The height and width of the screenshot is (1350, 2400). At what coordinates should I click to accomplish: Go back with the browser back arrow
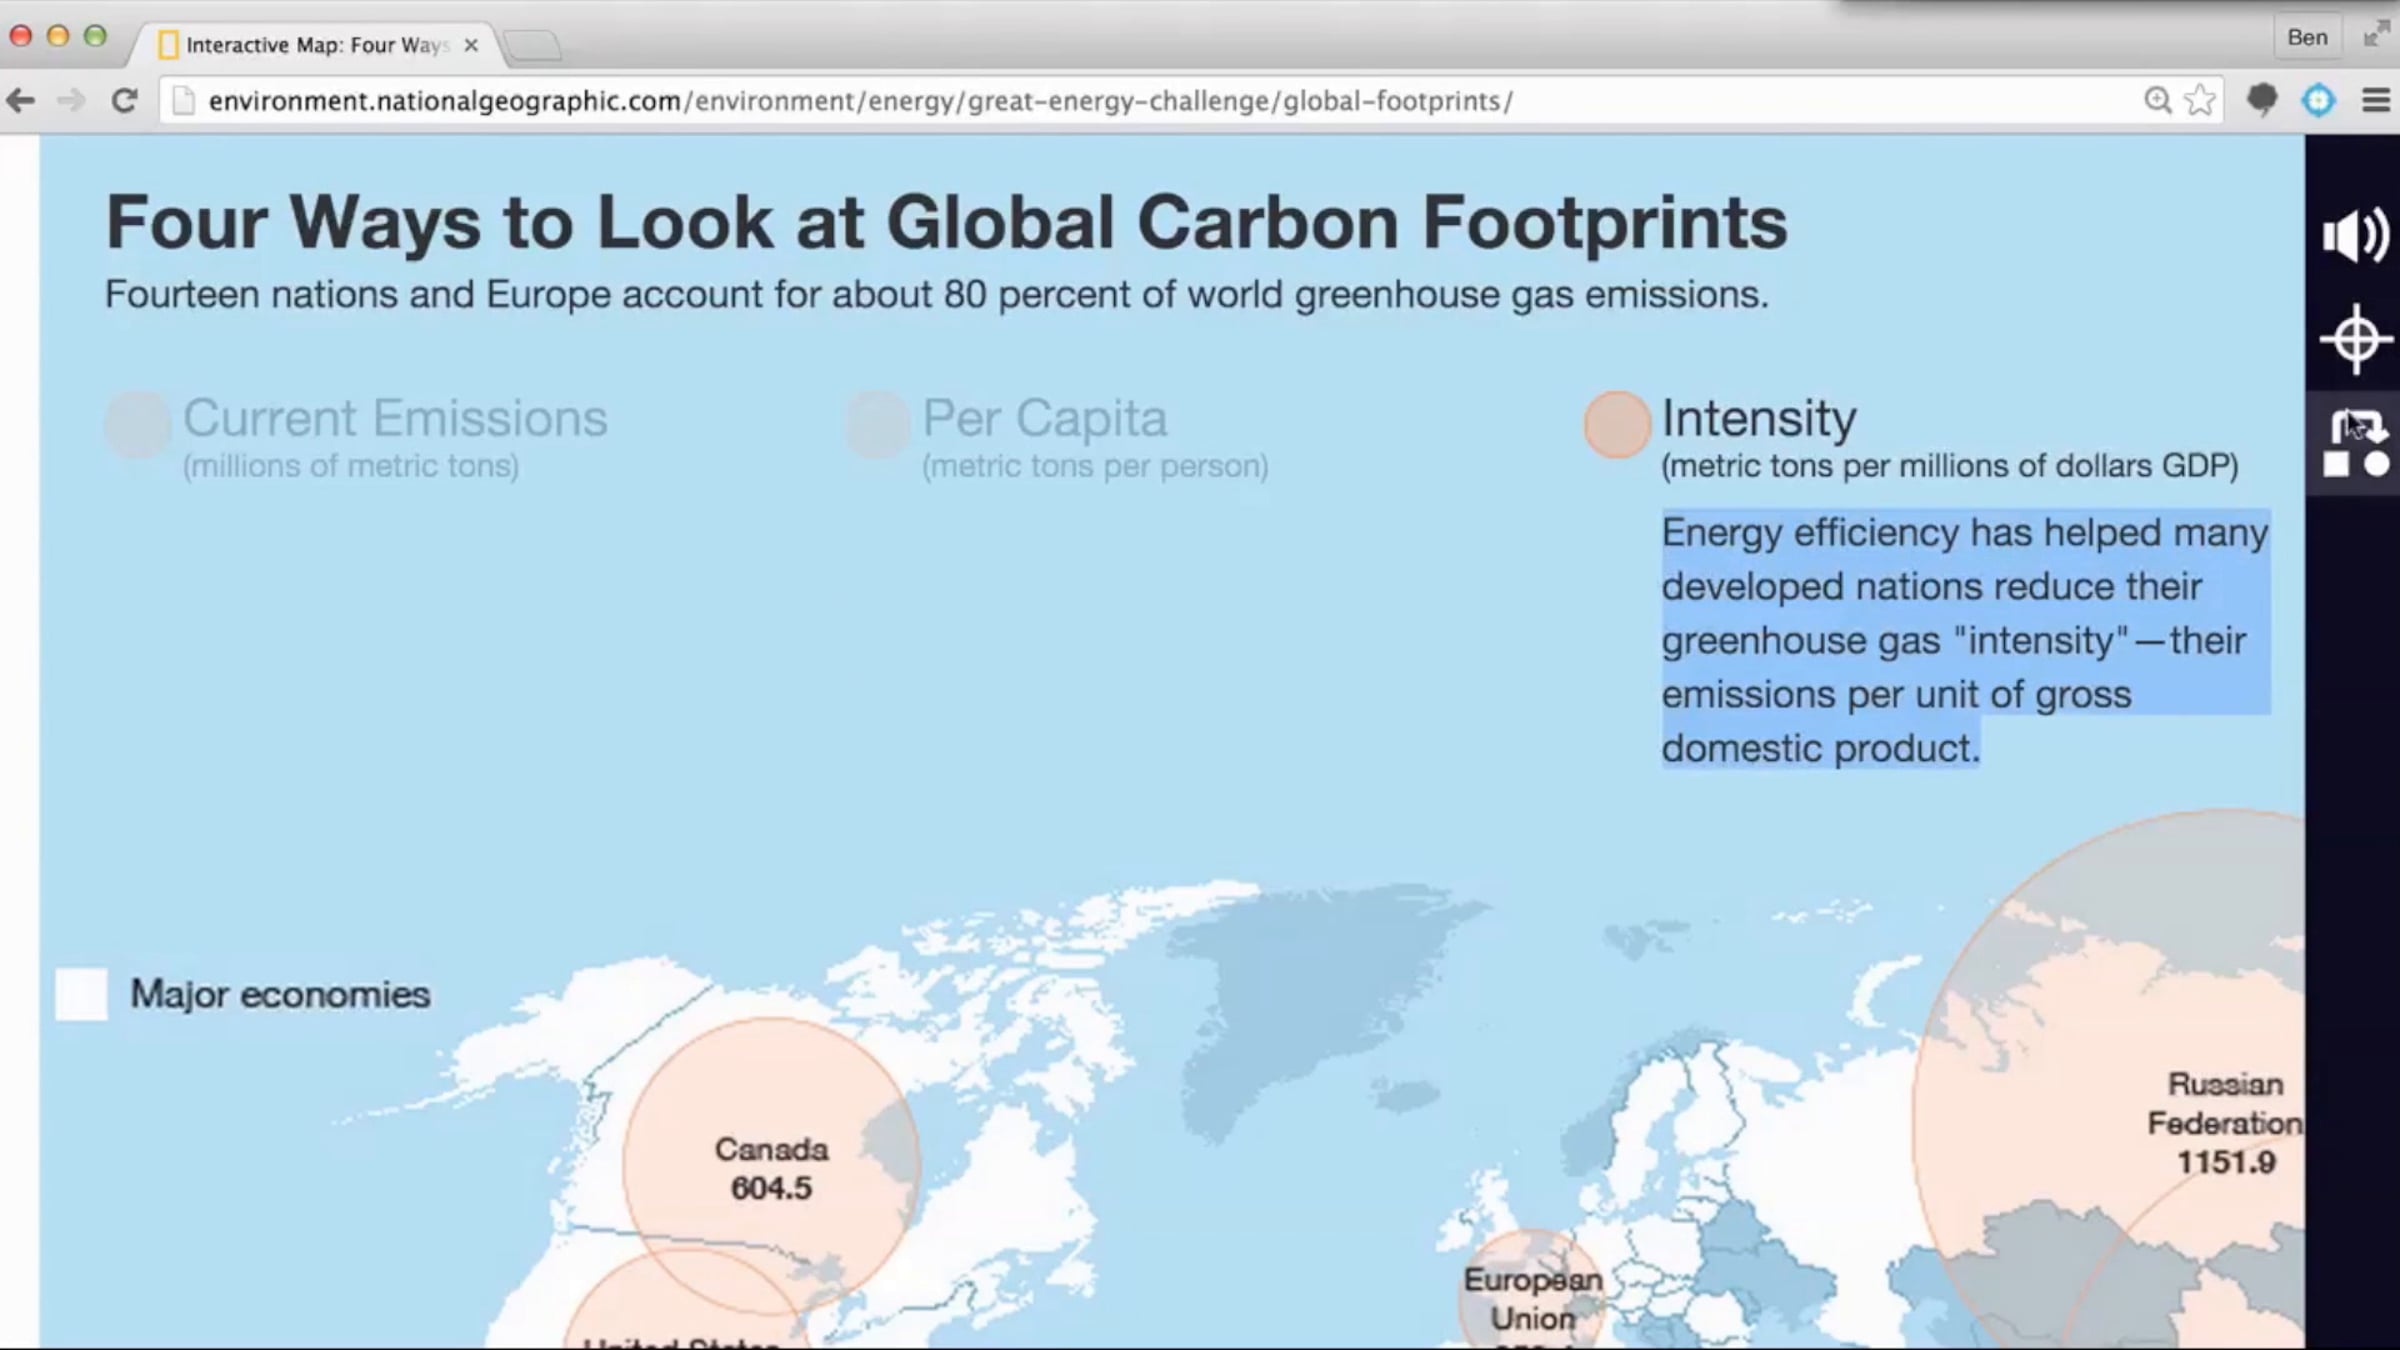(21, 100)
